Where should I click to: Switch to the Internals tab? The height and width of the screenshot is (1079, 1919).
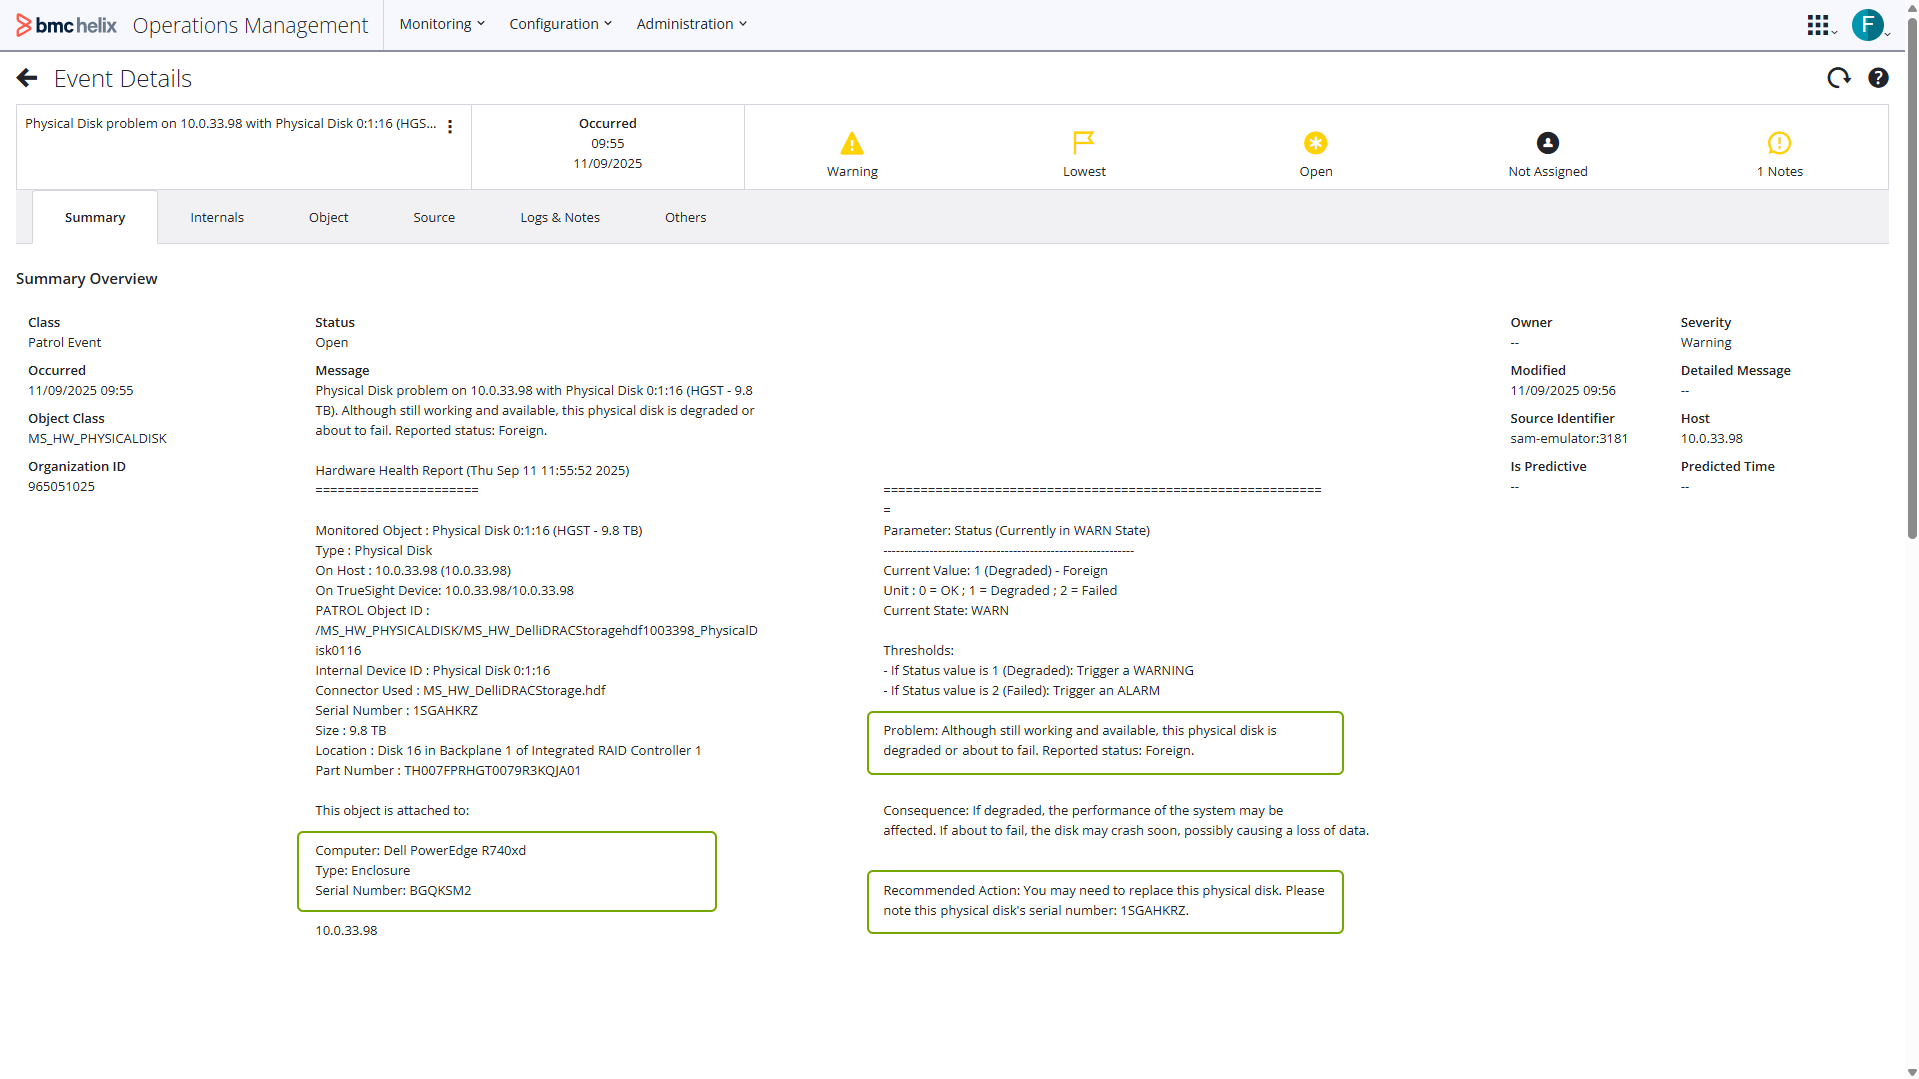[x=217, y=217]
